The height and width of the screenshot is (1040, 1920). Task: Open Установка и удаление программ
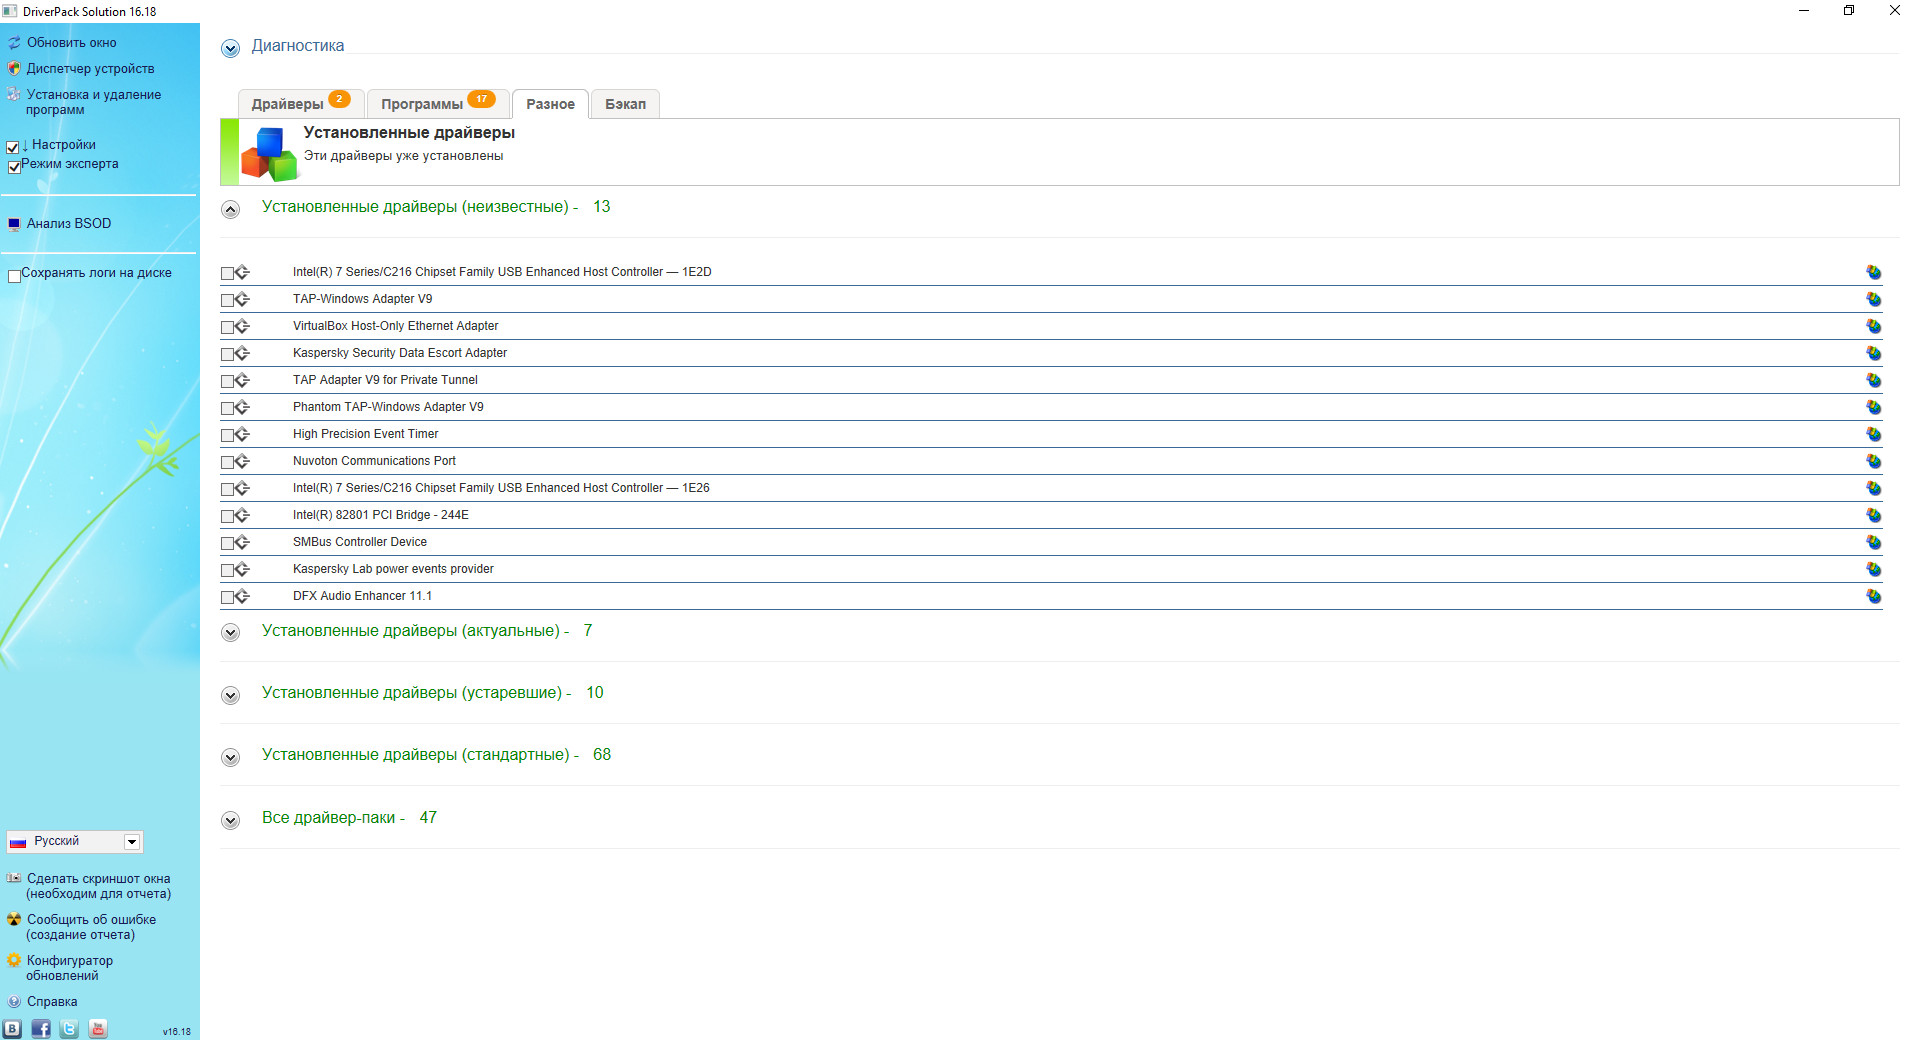[x=93, y=102]
